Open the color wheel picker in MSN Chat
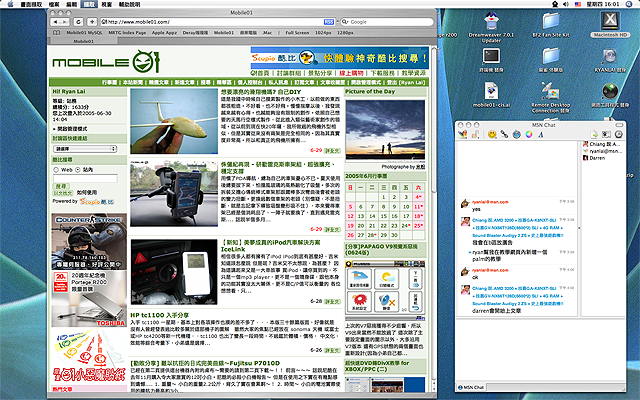This screenshot has width=640, height=400. coord(529,134)
